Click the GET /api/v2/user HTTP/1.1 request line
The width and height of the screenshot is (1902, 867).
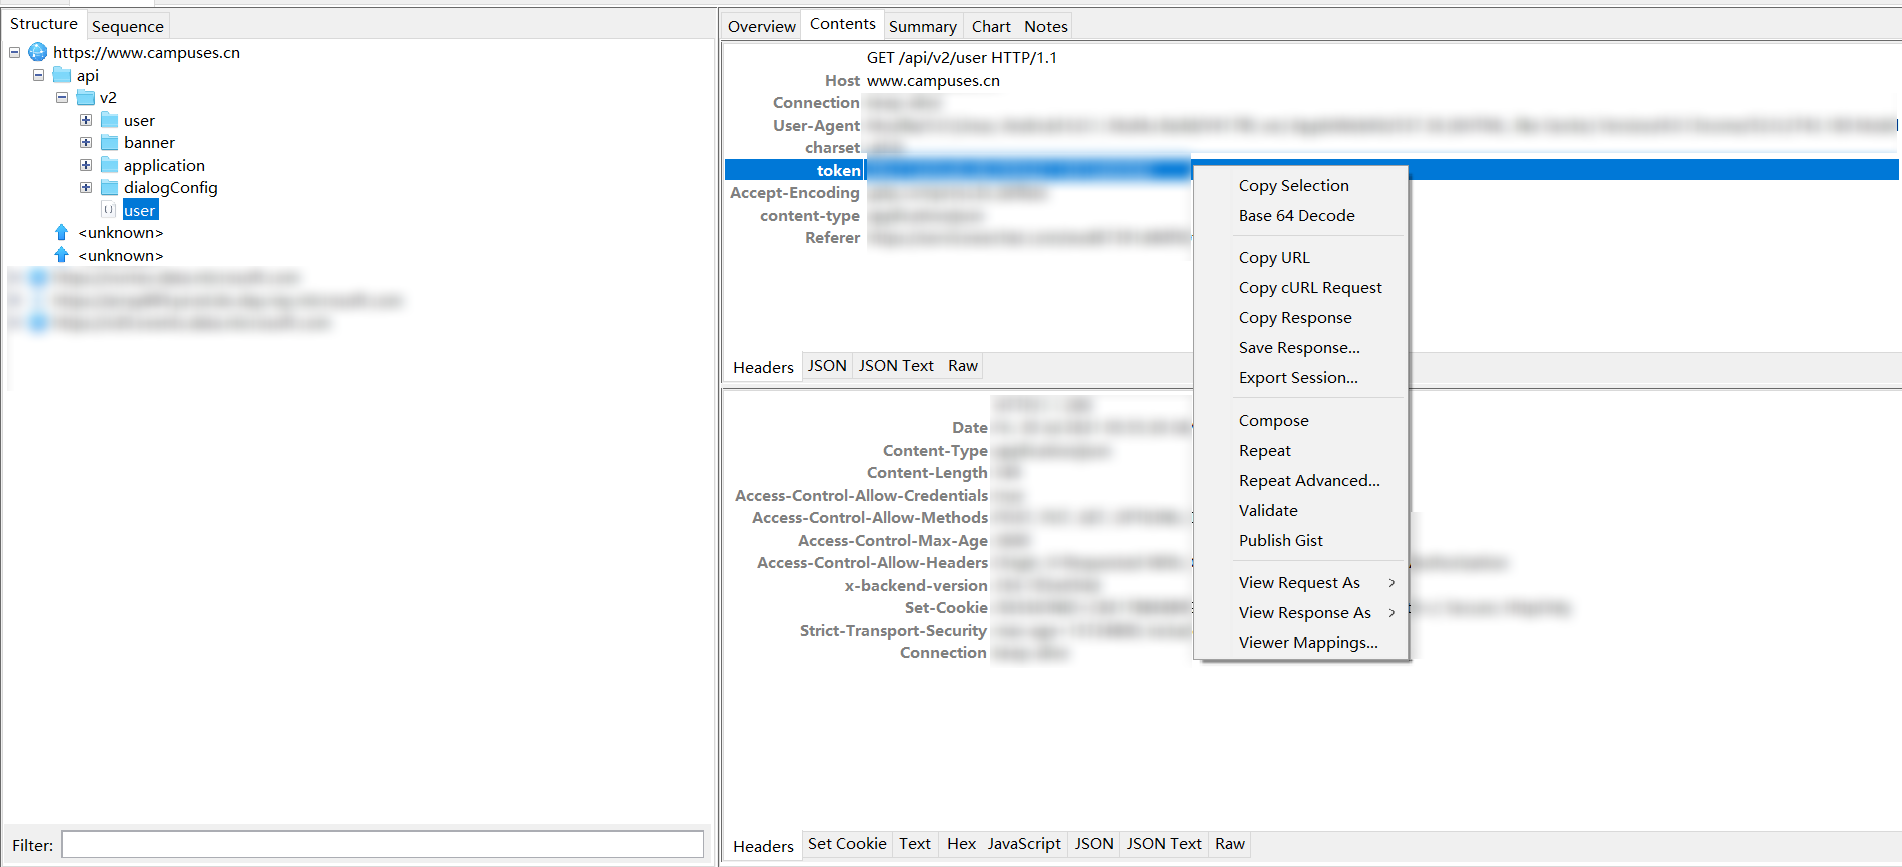[961, 58]
